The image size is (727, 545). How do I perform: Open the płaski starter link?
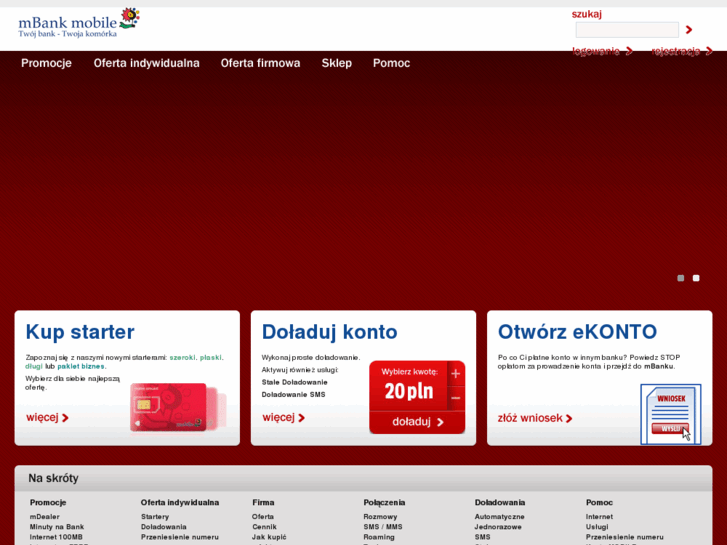pos(210,358)
